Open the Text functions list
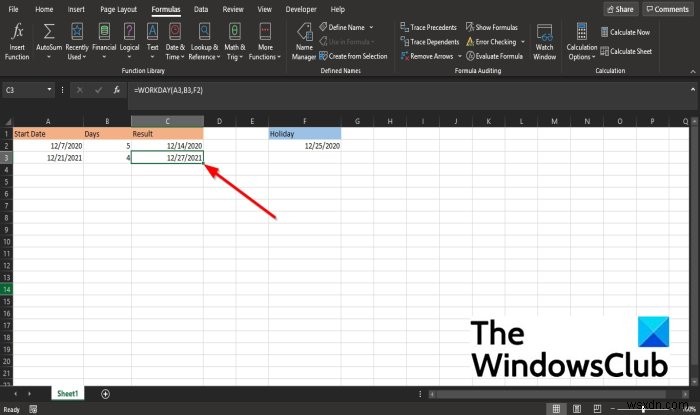Screen dimensions: 700x415 152,42
